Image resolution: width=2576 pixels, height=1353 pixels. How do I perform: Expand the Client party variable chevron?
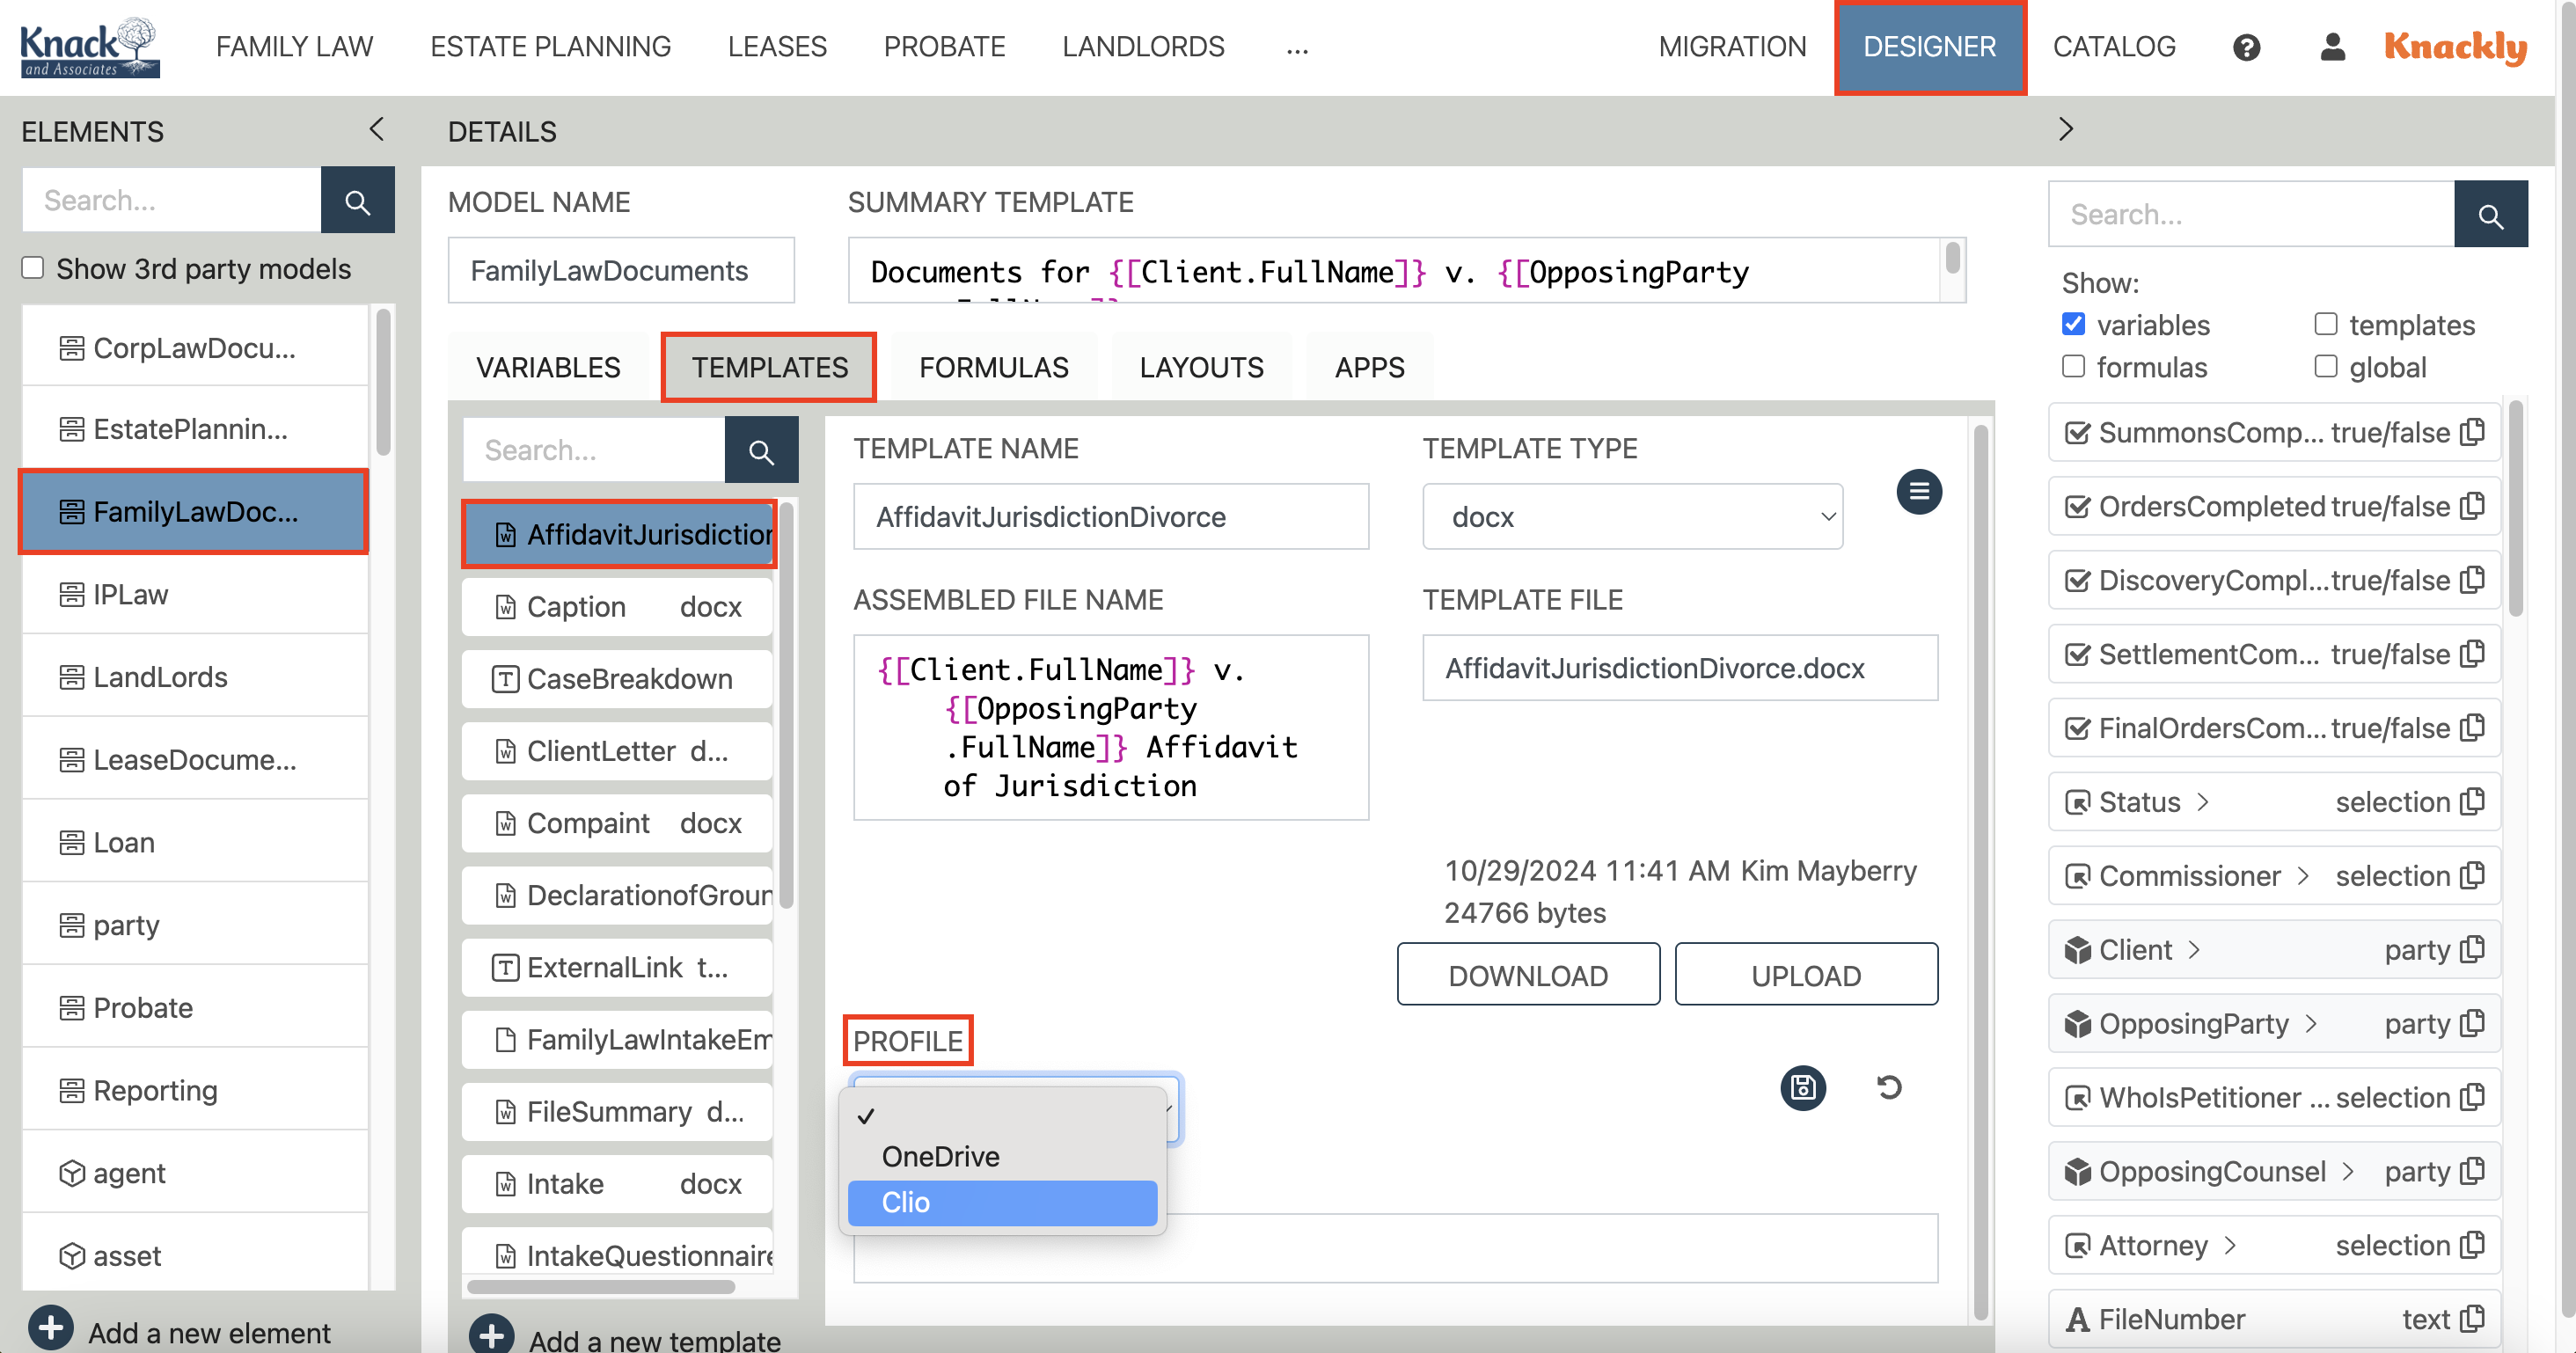click(x=2194, y=950)
